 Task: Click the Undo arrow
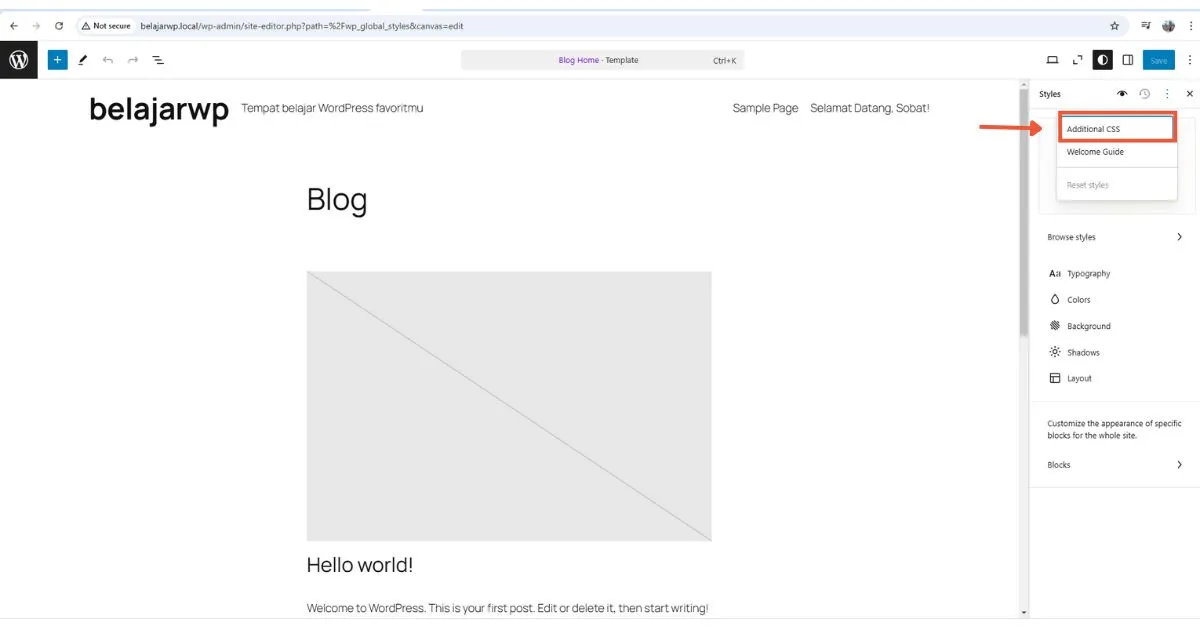[x=108, y=60]
